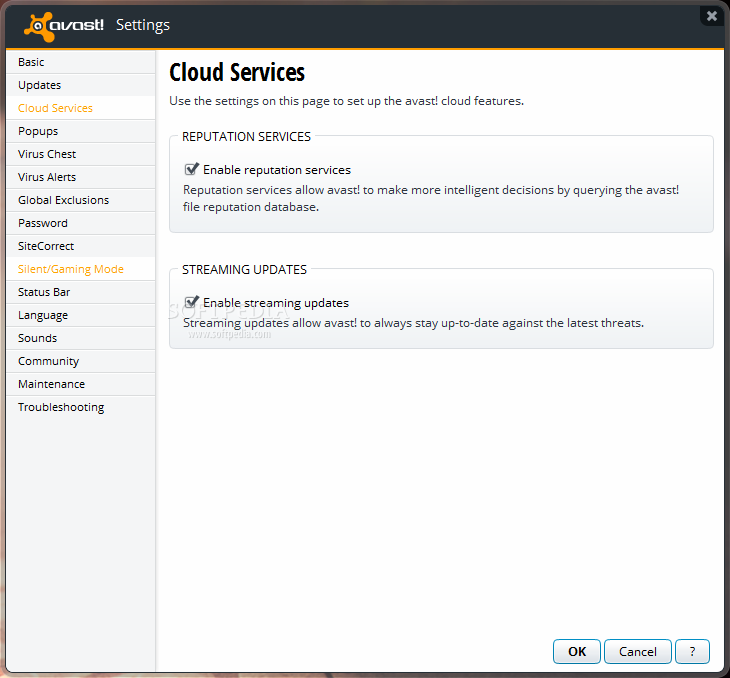Select Community section
Image resolution: width=730 pixels, height=678 pixels.
(81, 361)
